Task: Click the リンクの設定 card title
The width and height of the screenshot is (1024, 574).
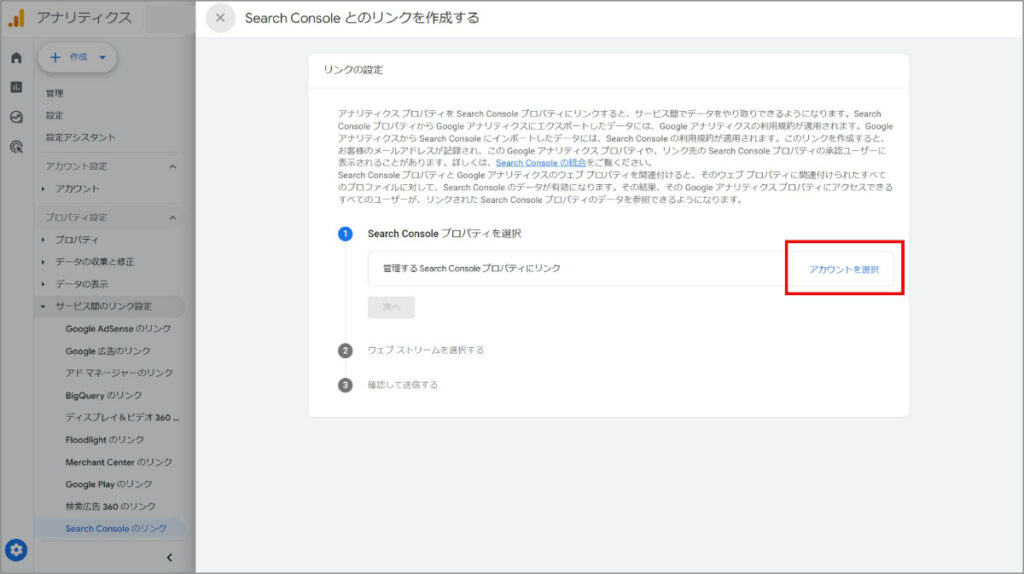Action: (x=353, y=70)
